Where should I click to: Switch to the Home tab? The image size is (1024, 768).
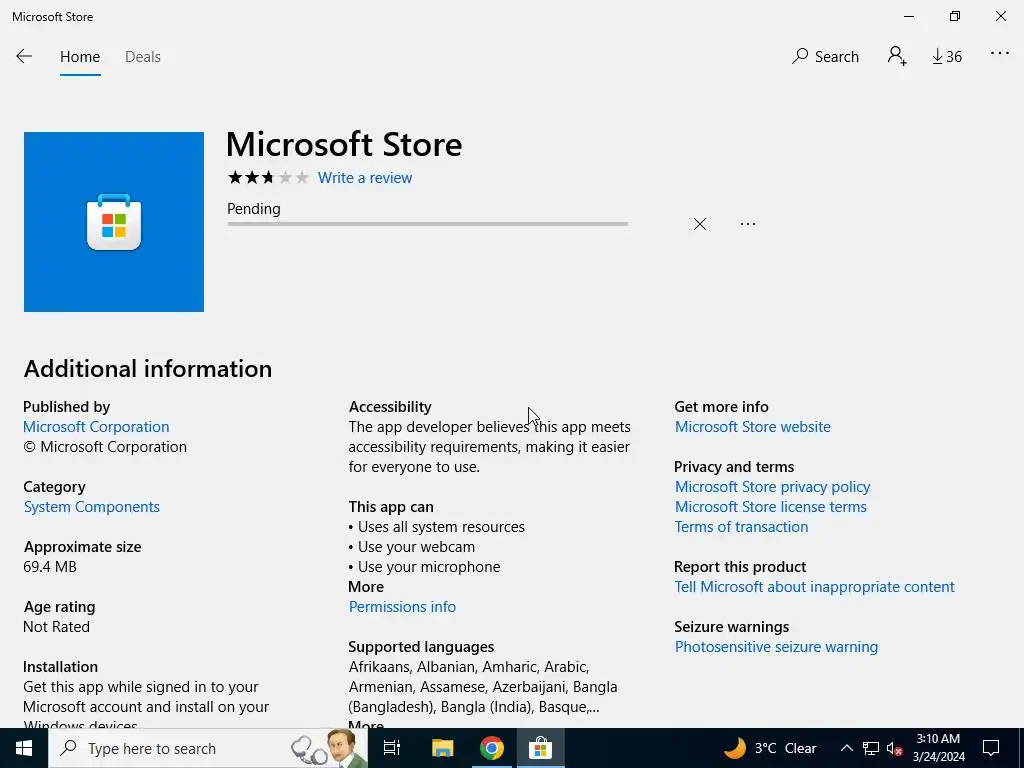pyautogui.click(x=80, y=57)
